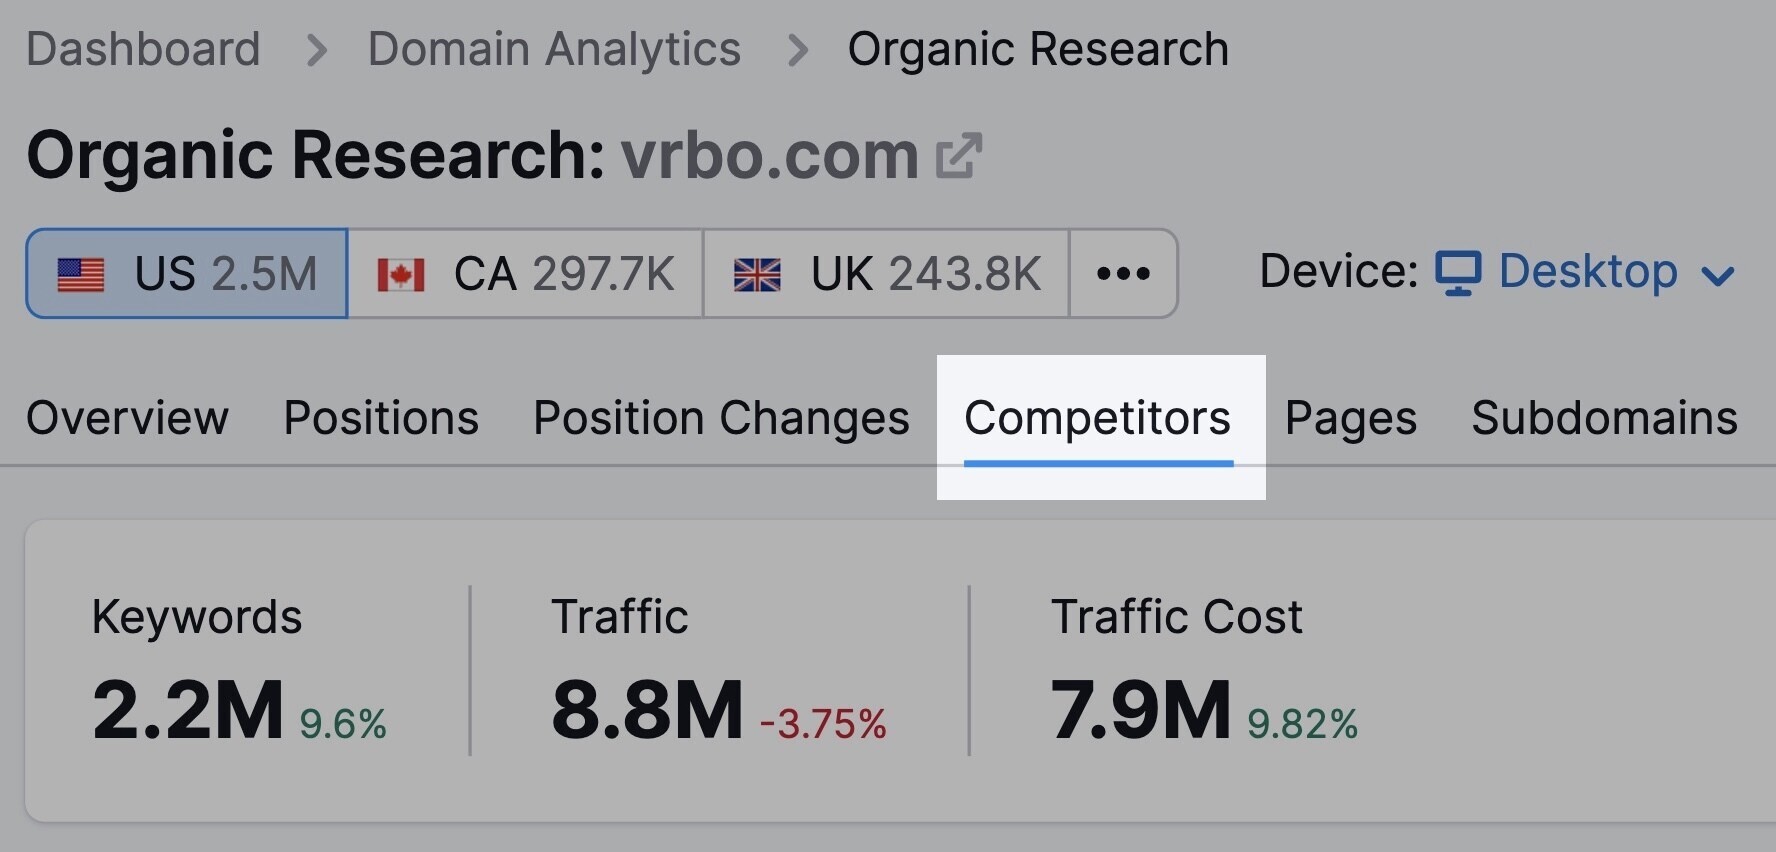Switch to the UK 243.8K database

887,274
